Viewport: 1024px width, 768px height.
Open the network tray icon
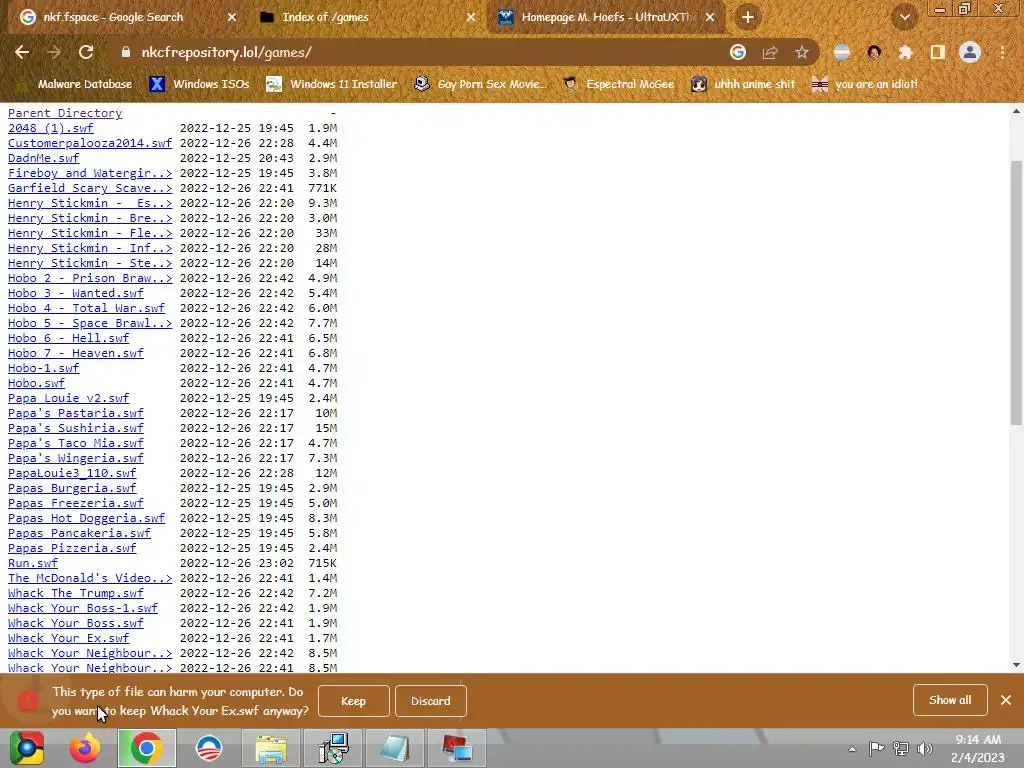point(901,748)
